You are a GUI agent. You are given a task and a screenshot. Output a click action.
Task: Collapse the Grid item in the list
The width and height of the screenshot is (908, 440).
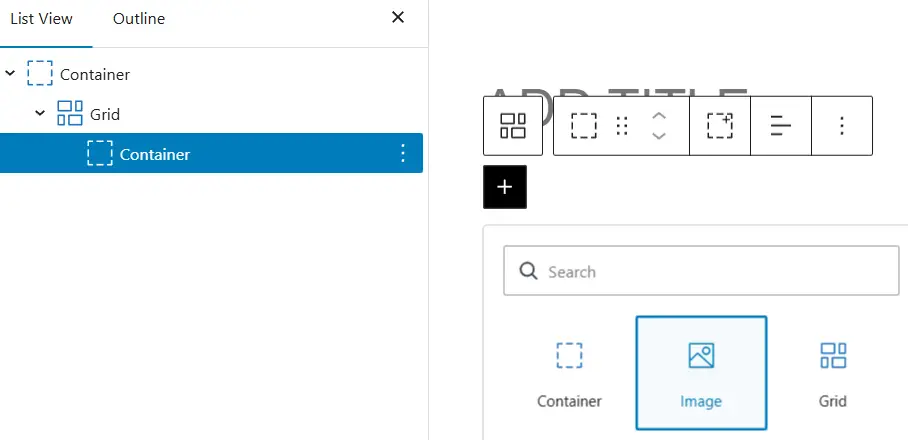click(x=40, y=113)
